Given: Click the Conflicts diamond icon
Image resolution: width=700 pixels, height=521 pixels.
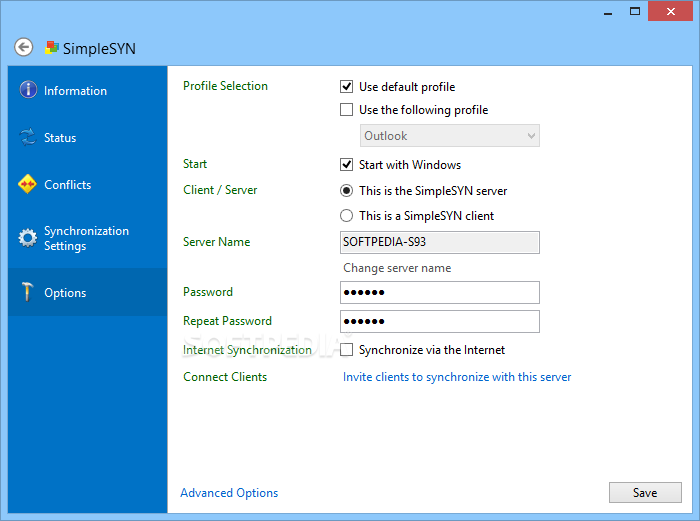Looking at the screenshot, I should point(28,184).
